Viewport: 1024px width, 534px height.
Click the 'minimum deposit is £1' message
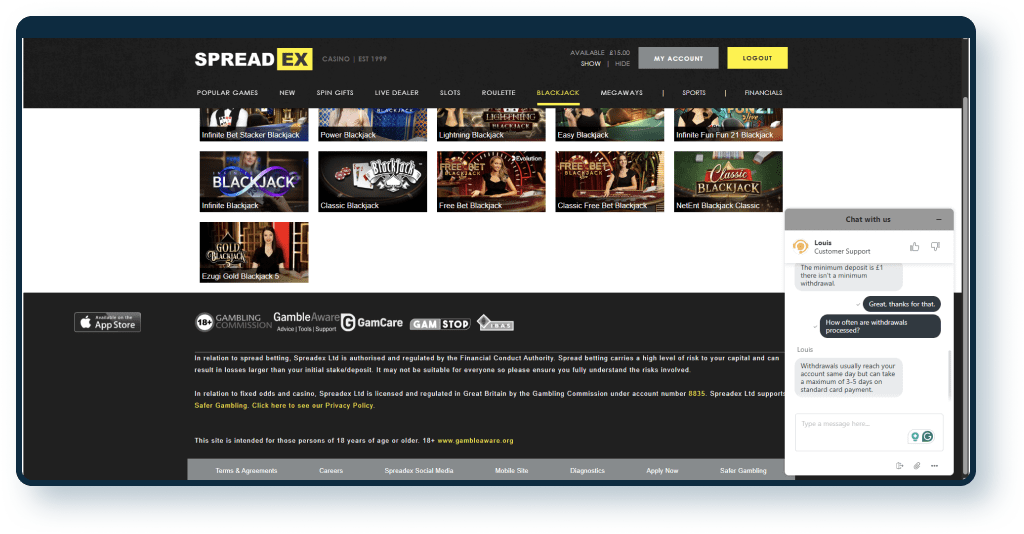[x=848, y=275]
